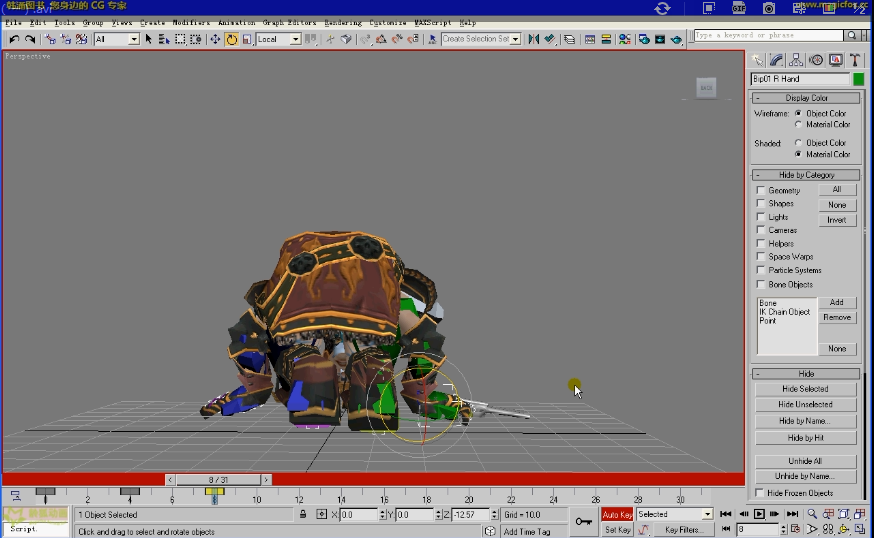The width and height of the screenshot is (874, 538).
Task: Click the Play Animation button
Action: point(759,514)
